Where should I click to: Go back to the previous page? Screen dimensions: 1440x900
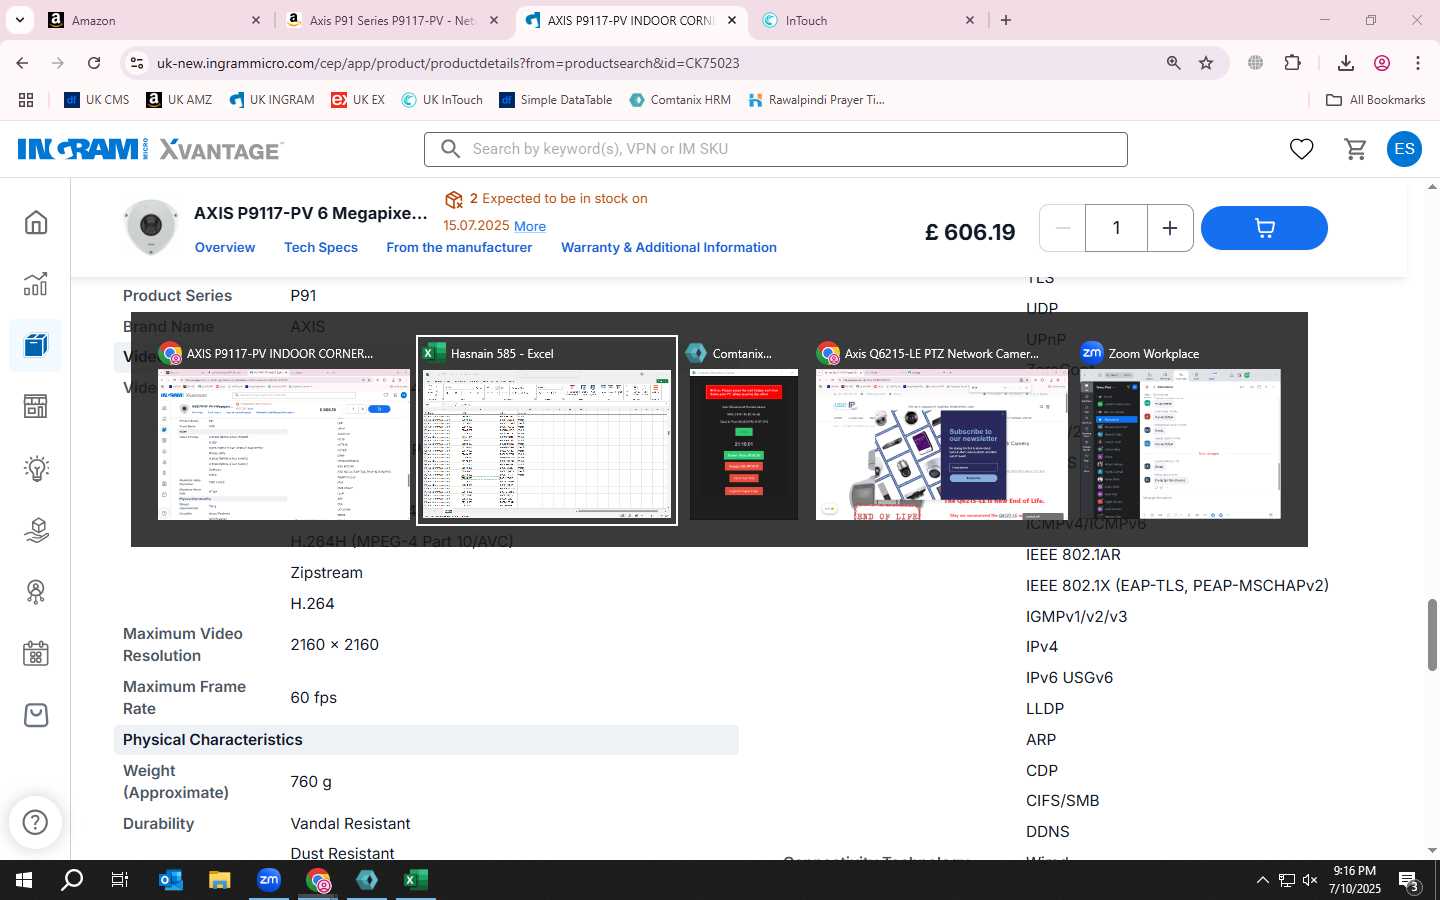[22, 63]
